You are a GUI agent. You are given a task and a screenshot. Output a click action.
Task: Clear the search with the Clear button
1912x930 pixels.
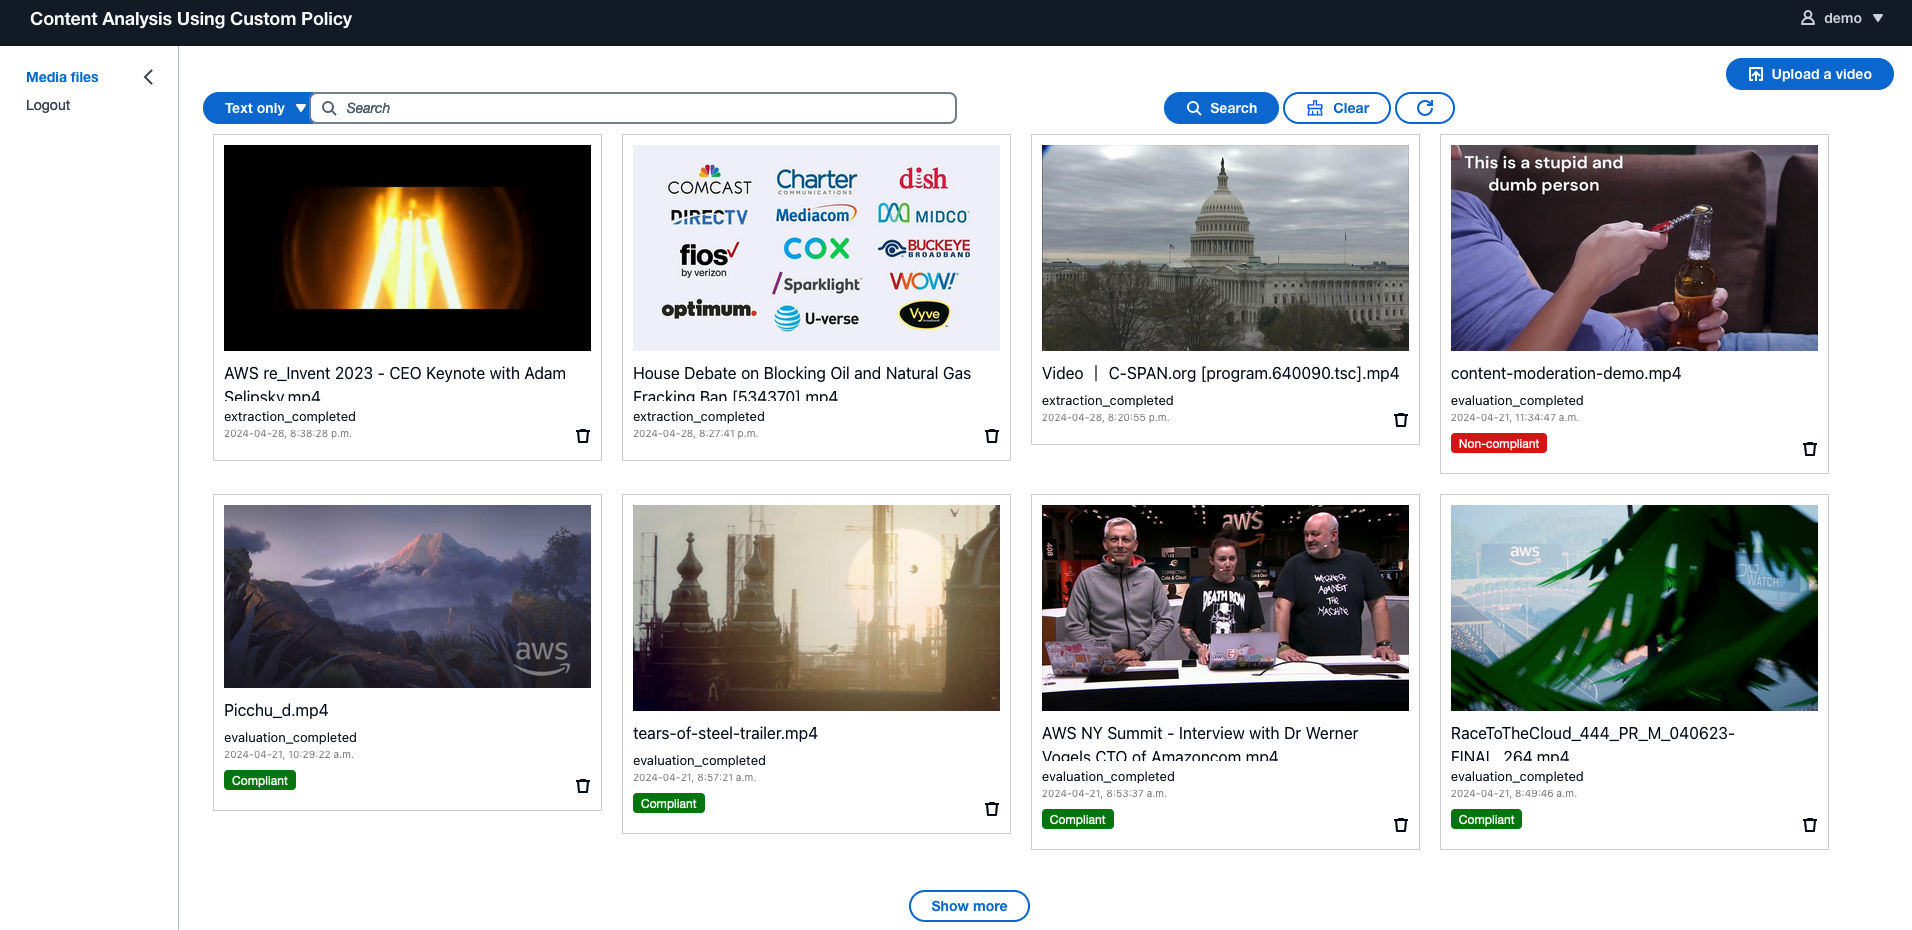[1337, 108]
